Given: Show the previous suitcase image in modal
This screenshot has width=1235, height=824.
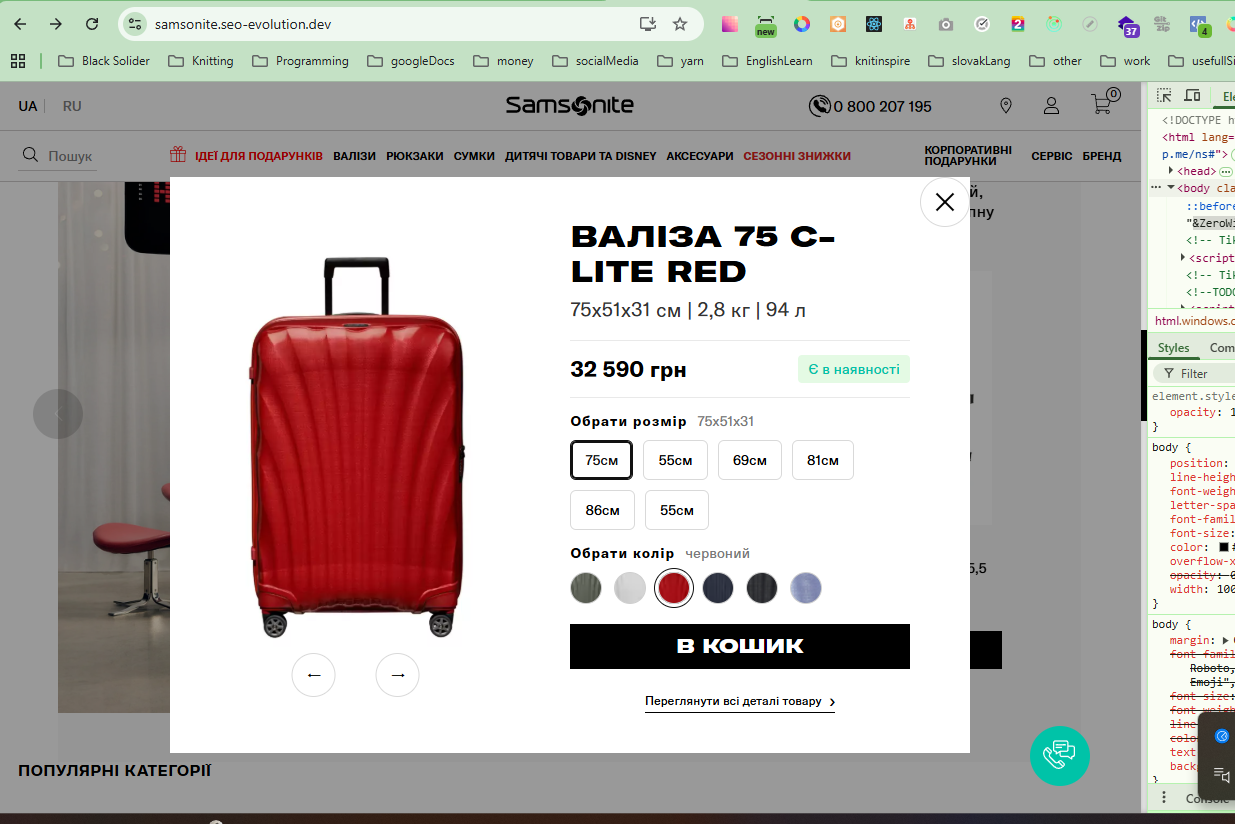Looking at the screenshot, I should 313,675.
